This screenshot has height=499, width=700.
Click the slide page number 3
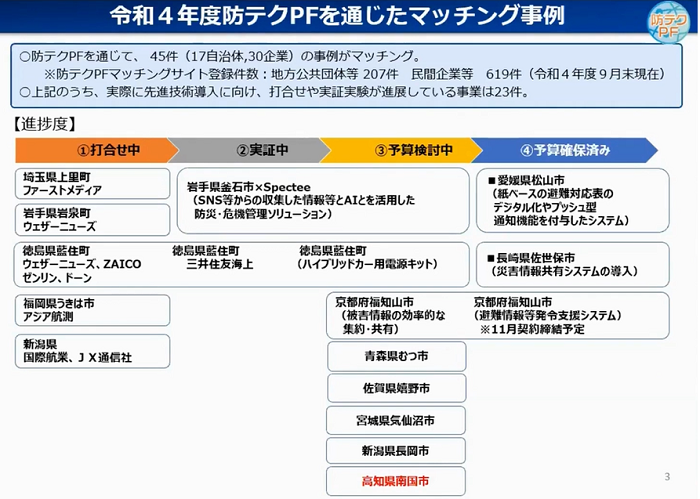(667, 477)
